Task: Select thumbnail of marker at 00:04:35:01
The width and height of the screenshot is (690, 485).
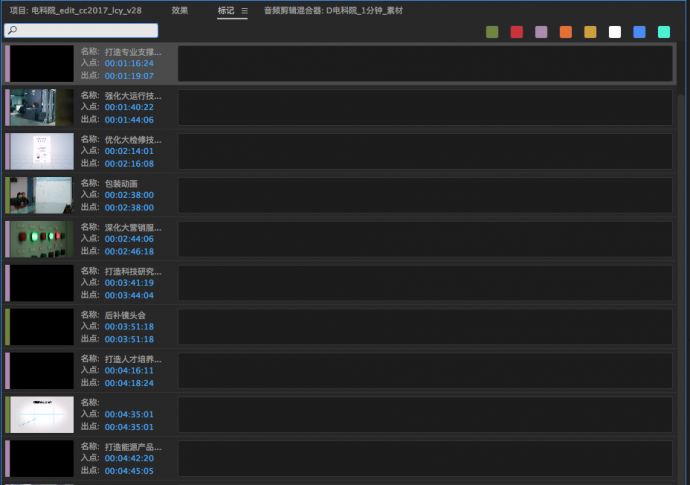Action: coord(42,415)
